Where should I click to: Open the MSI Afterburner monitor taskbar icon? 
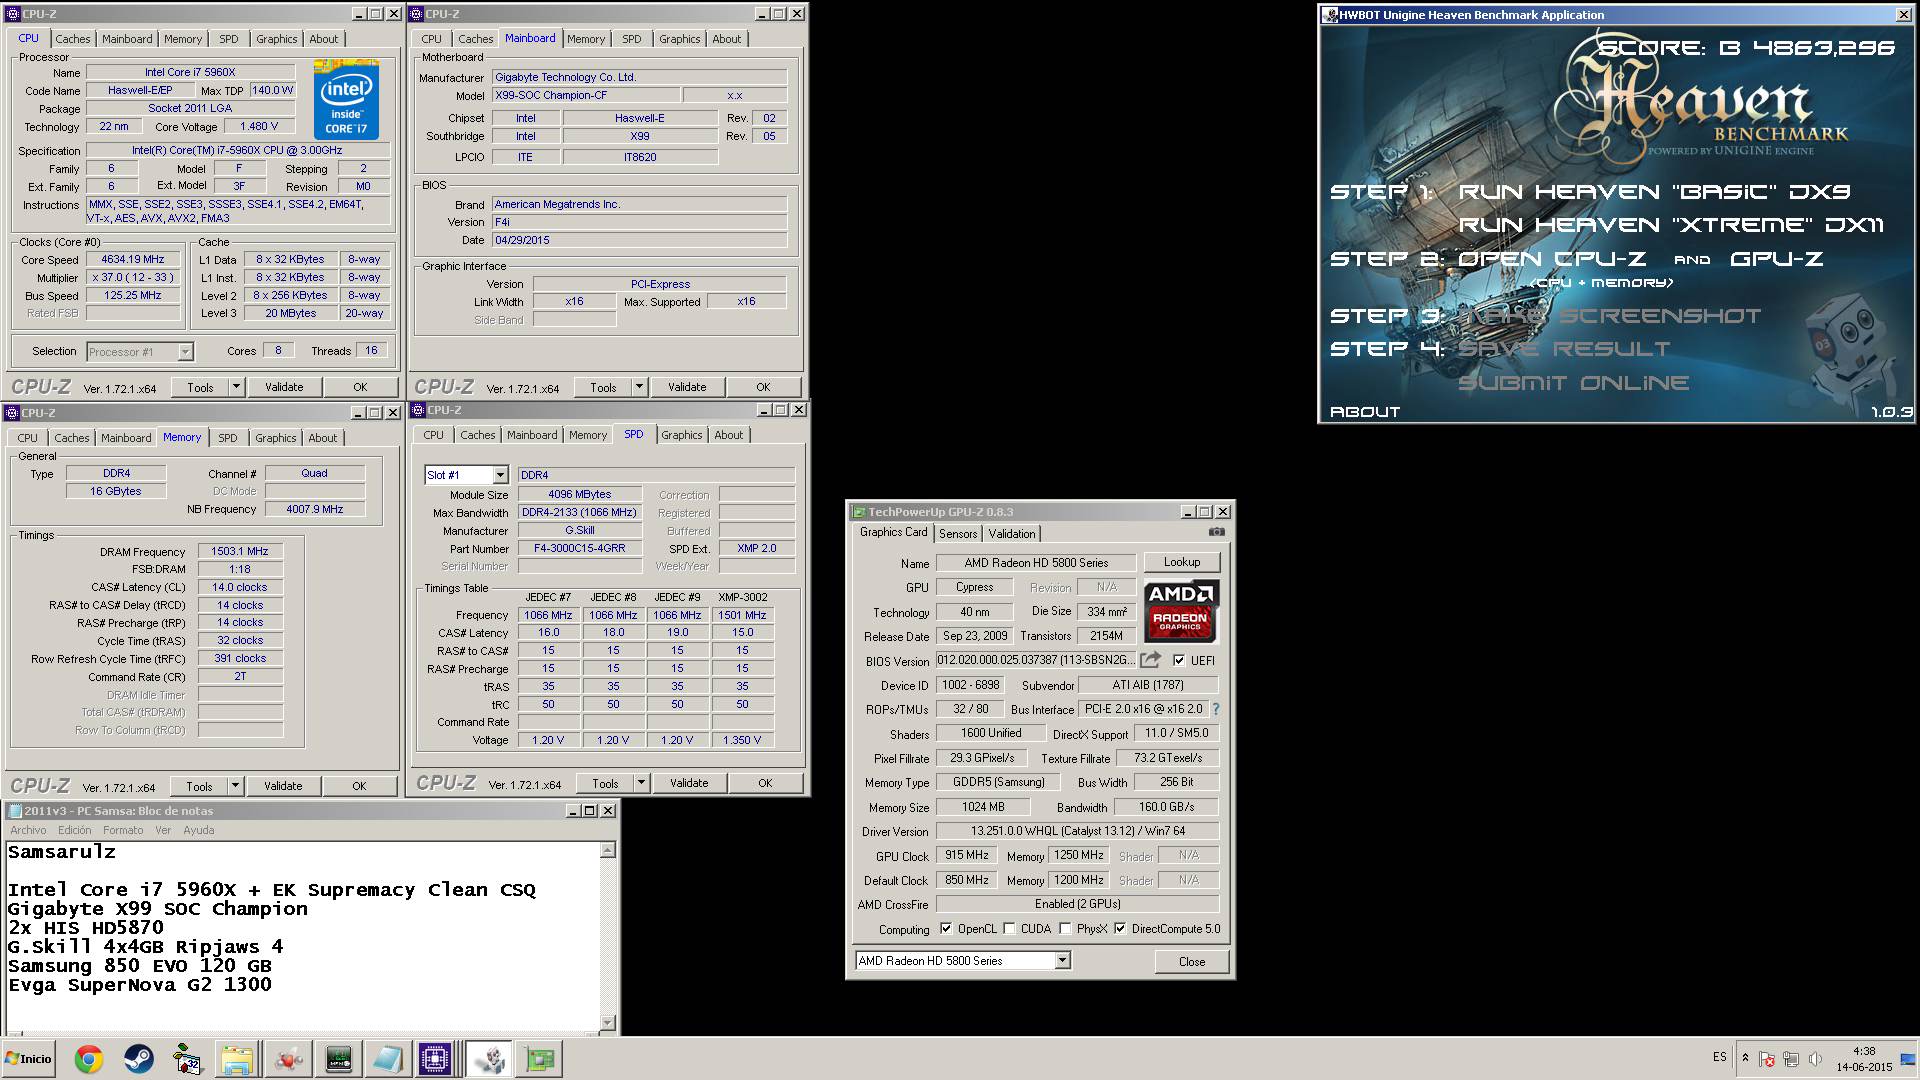pyautogui.click(x=339, y=1059)
